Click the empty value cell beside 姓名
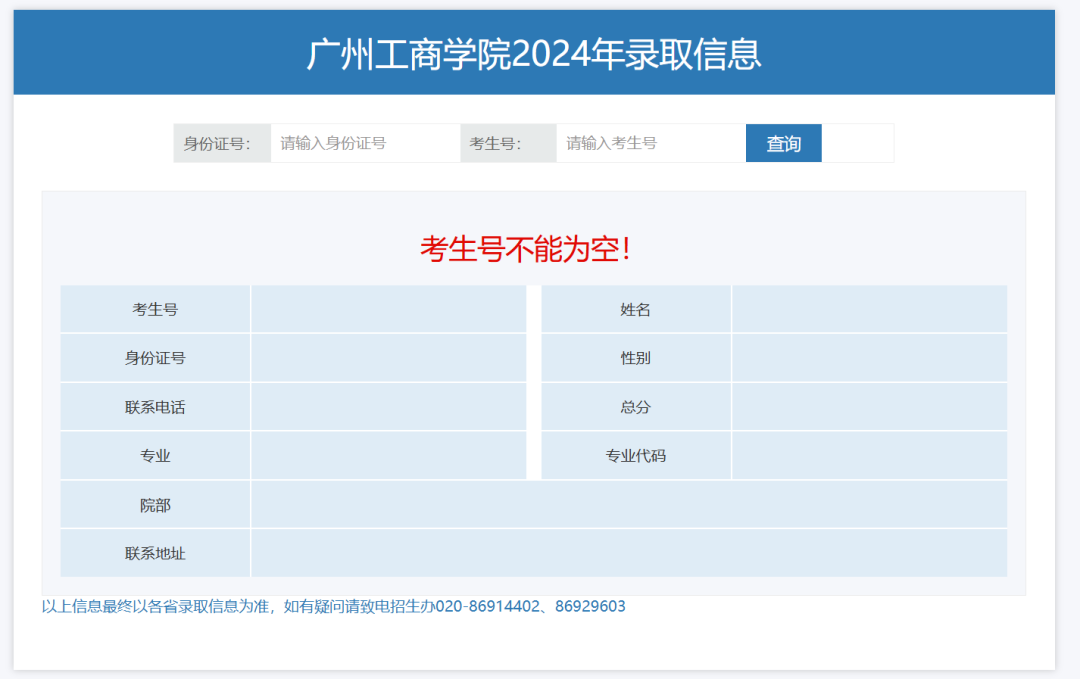1080x679 pixels. (x=868, y=308)
